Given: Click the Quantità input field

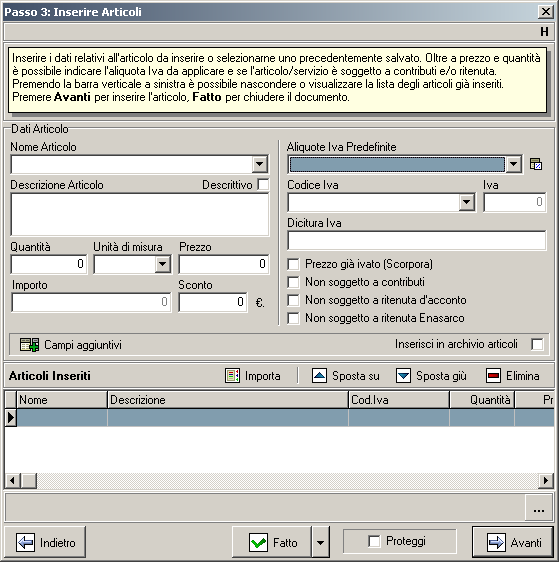Looking at the screenshot, I should [49, 264].
